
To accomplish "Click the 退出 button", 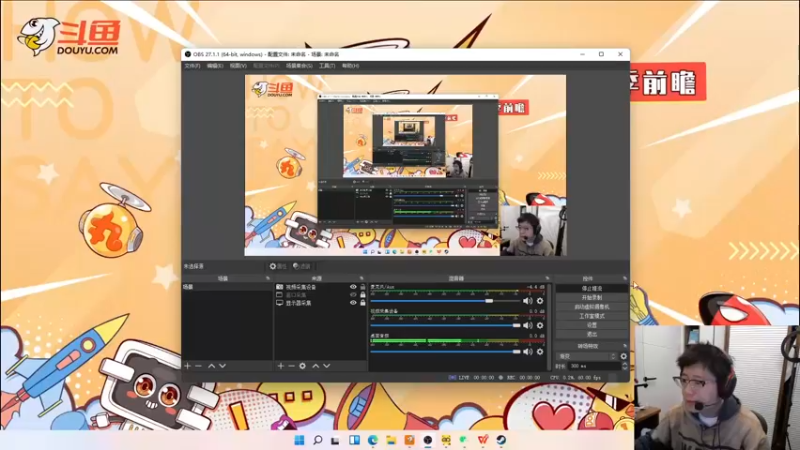I will [x=592, y=334].
